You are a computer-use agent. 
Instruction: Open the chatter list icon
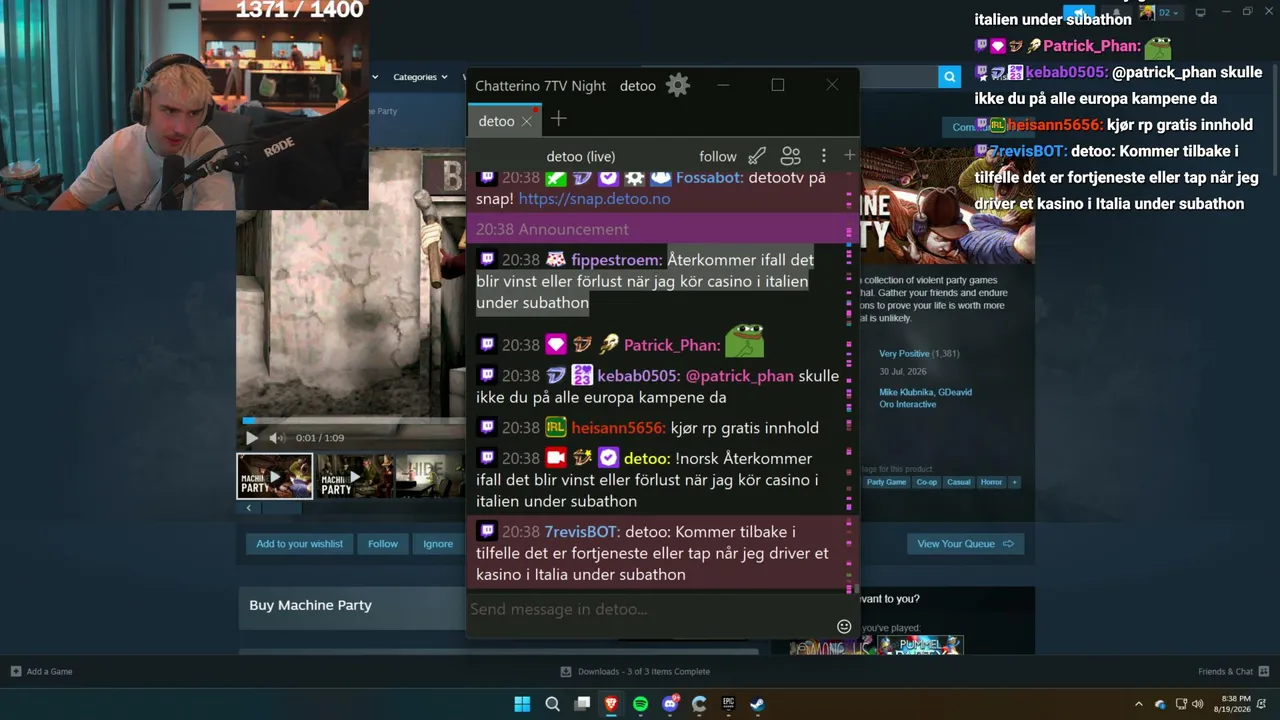tap(790, 156)
